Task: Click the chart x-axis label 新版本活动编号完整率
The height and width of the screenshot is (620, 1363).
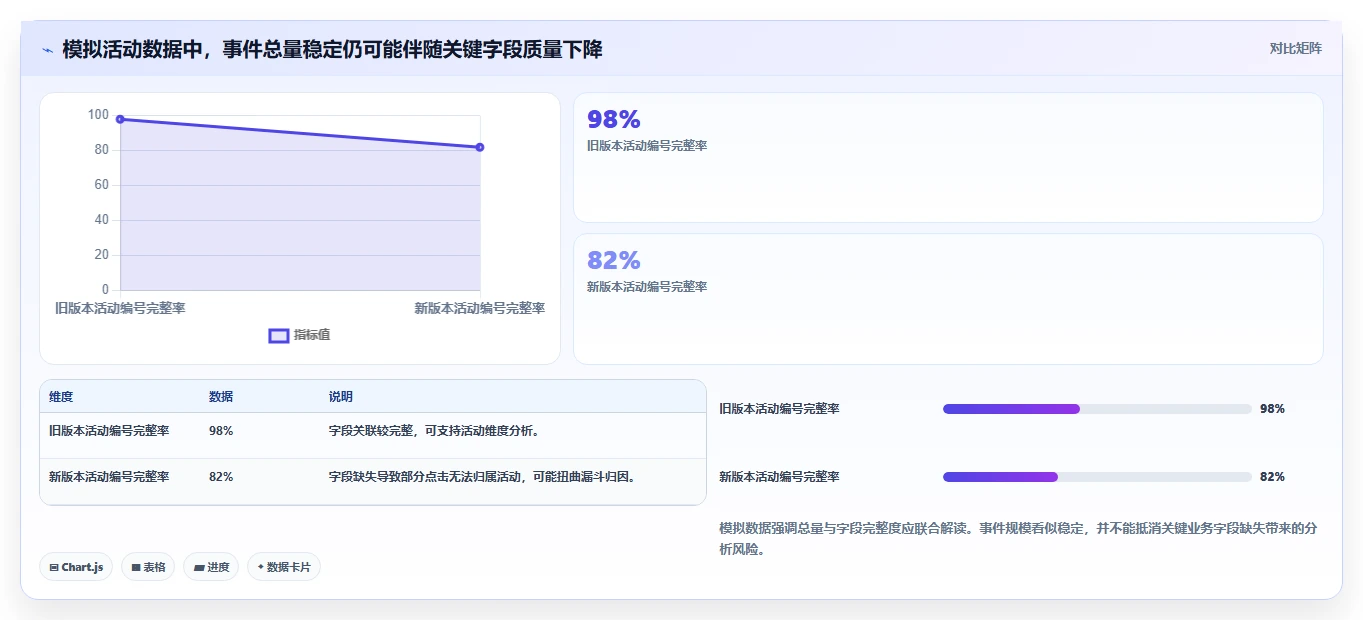Action: pos(480,308)
